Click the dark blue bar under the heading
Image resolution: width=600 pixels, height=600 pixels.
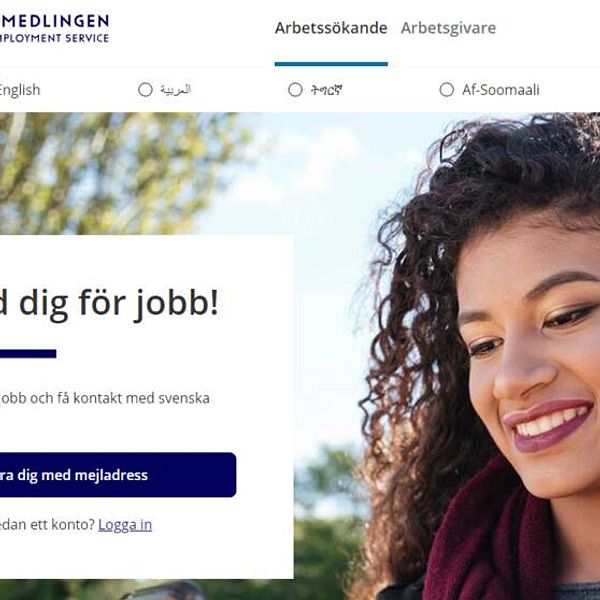click(x=28, y=354)
